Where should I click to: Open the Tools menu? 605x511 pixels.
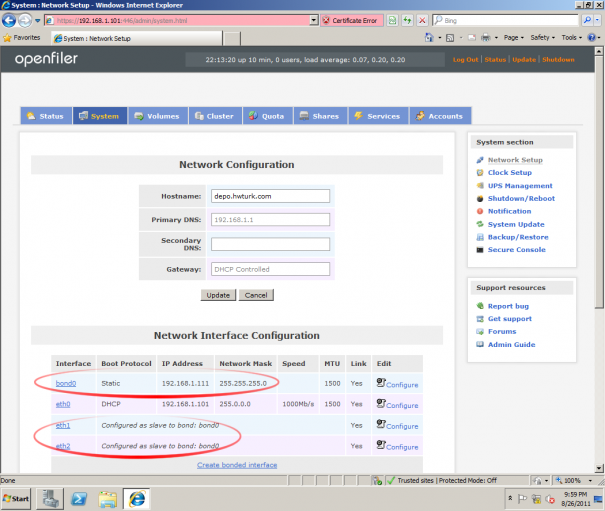pos(571,37)
